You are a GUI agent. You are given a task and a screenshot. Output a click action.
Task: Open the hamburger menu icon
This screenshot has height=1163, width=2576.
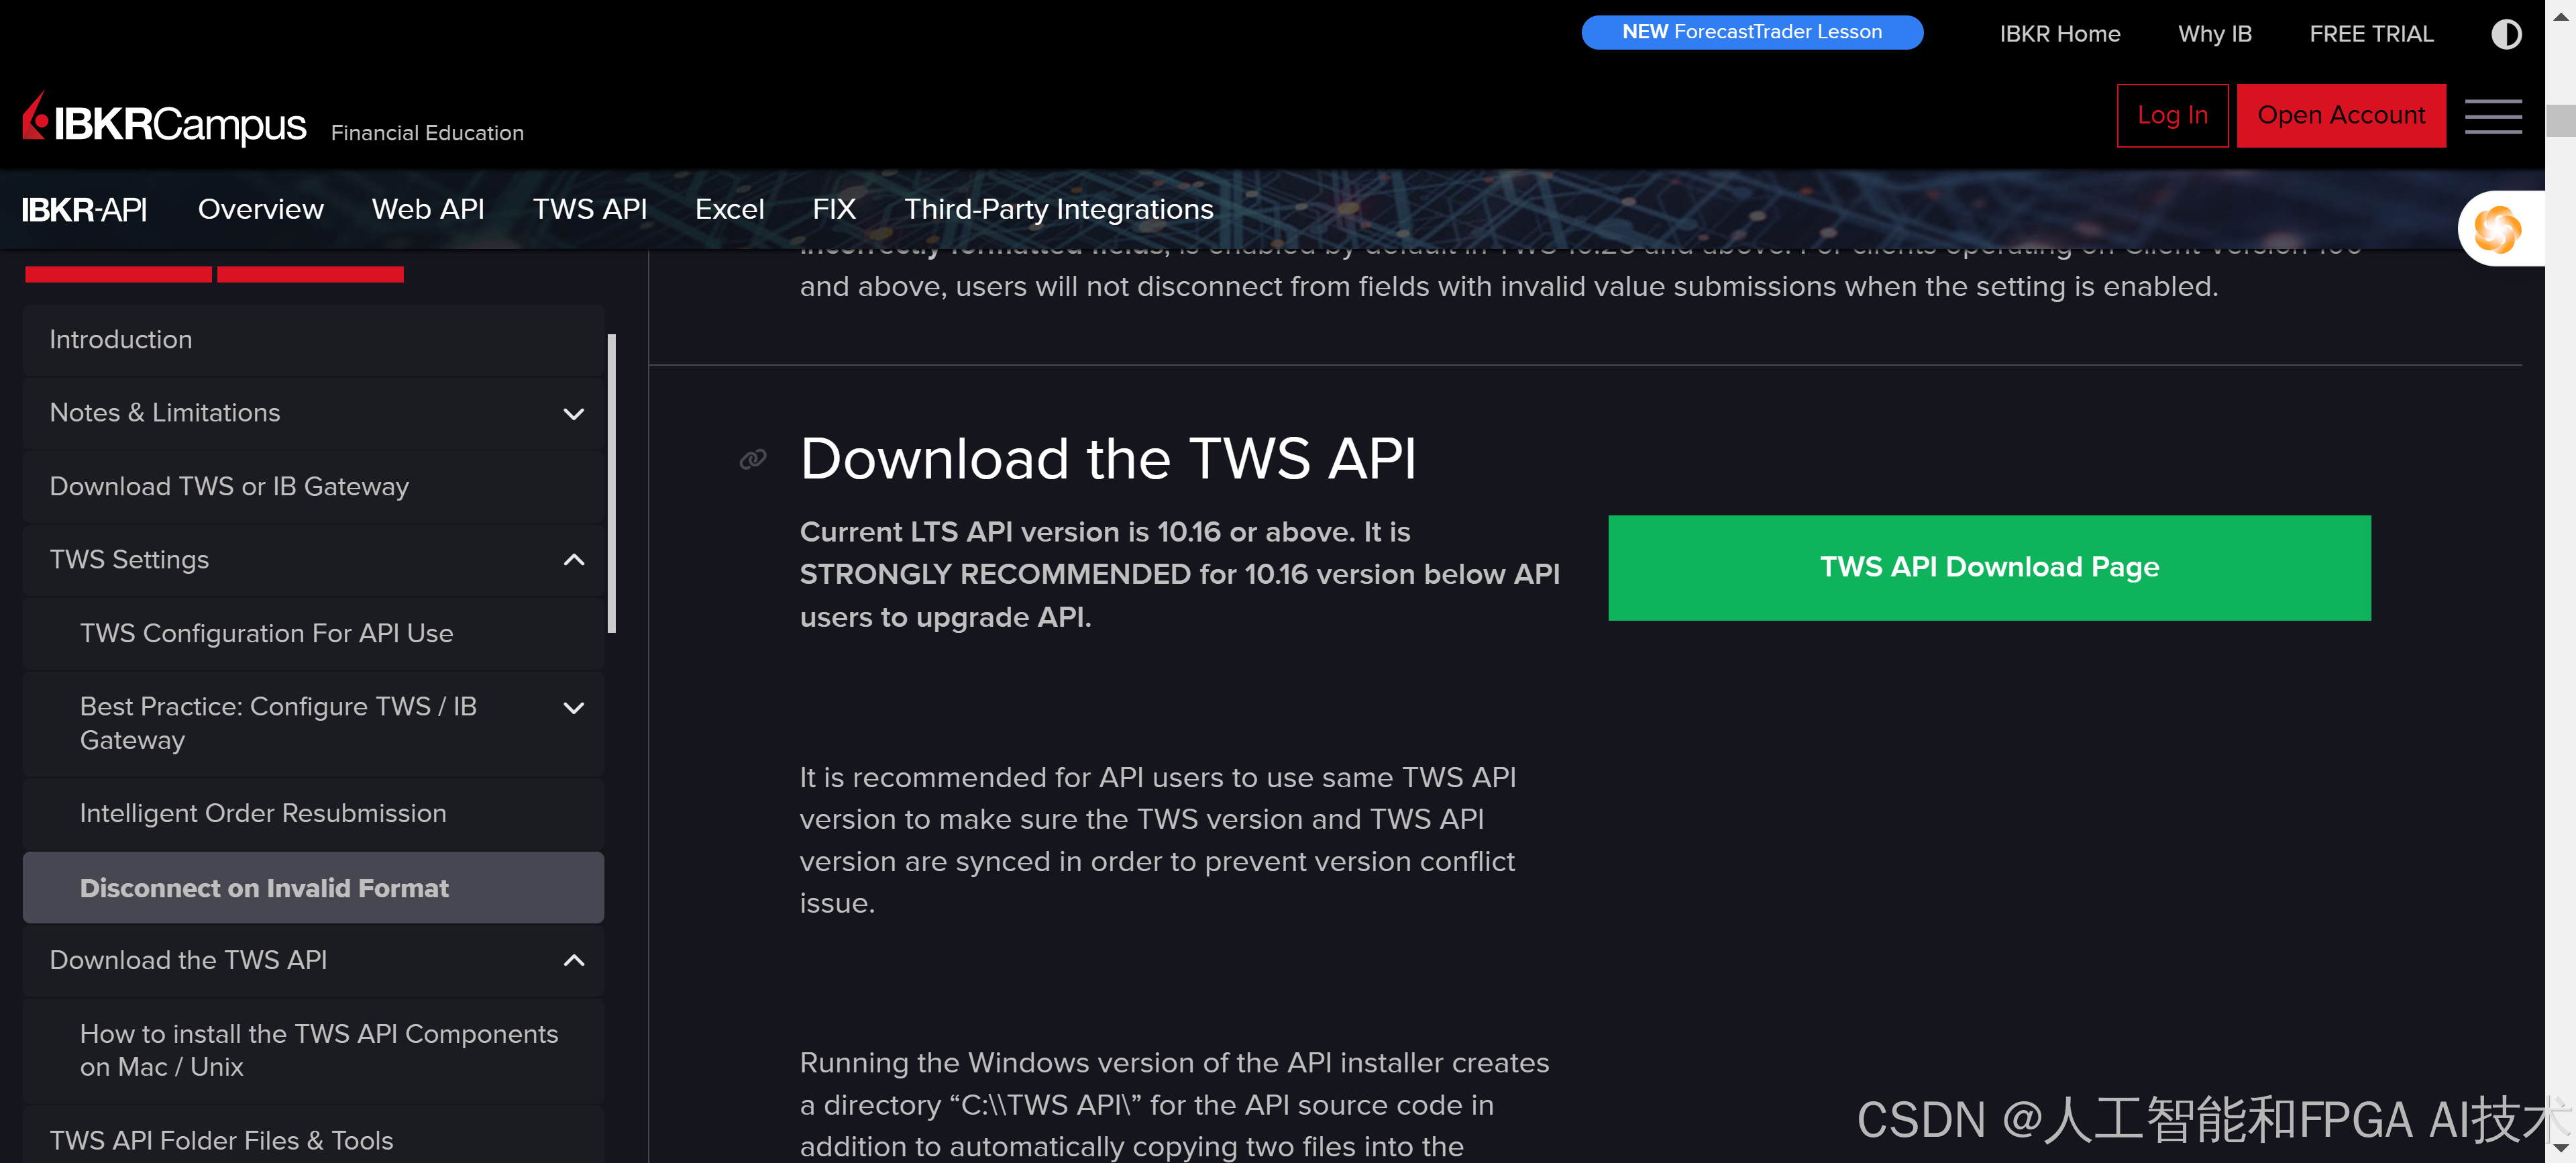pos(2492,116)
